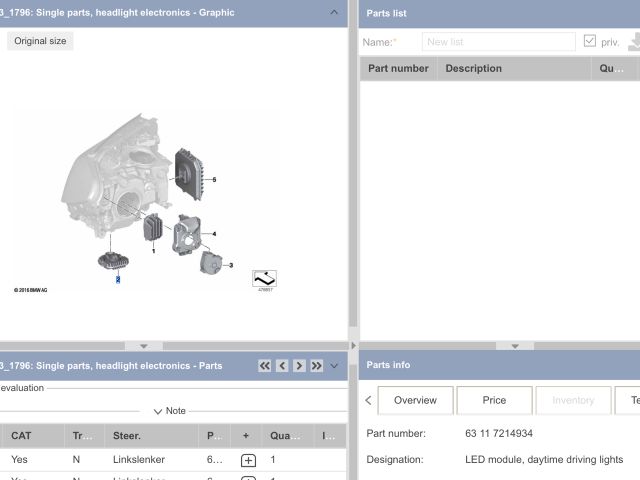Viewport: 640px width, 480px height.
Task: Toggle the priv. checkbox
Action: coord(590,42)
